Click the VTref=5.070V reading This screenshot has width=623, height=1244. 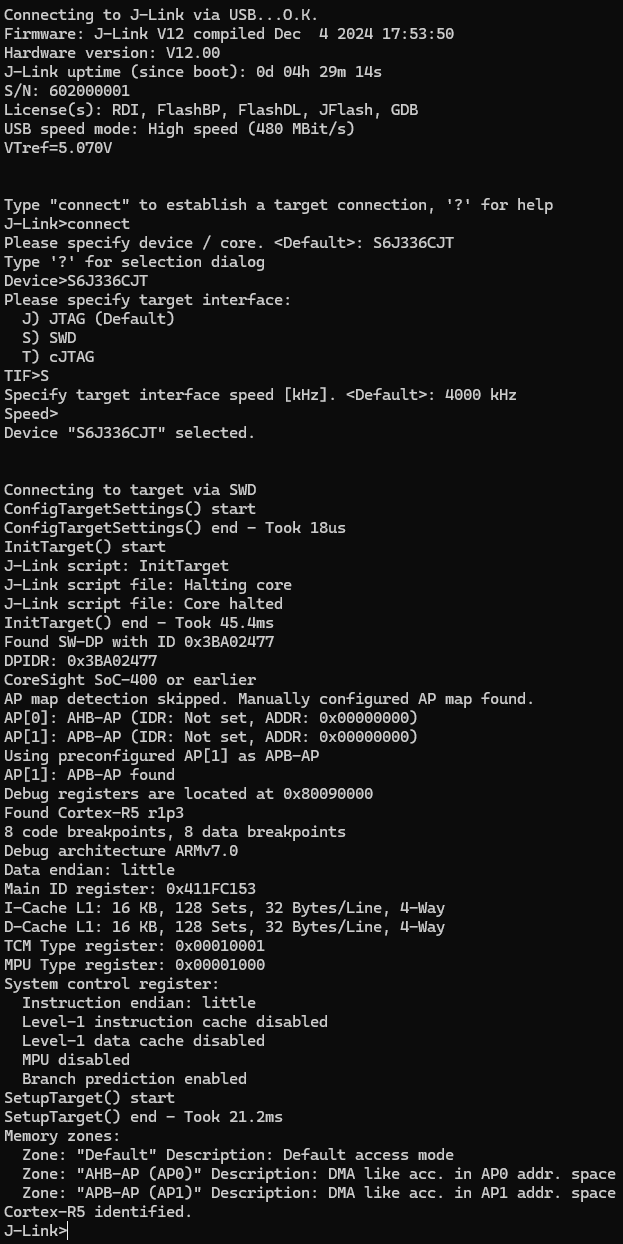[58, 148]
